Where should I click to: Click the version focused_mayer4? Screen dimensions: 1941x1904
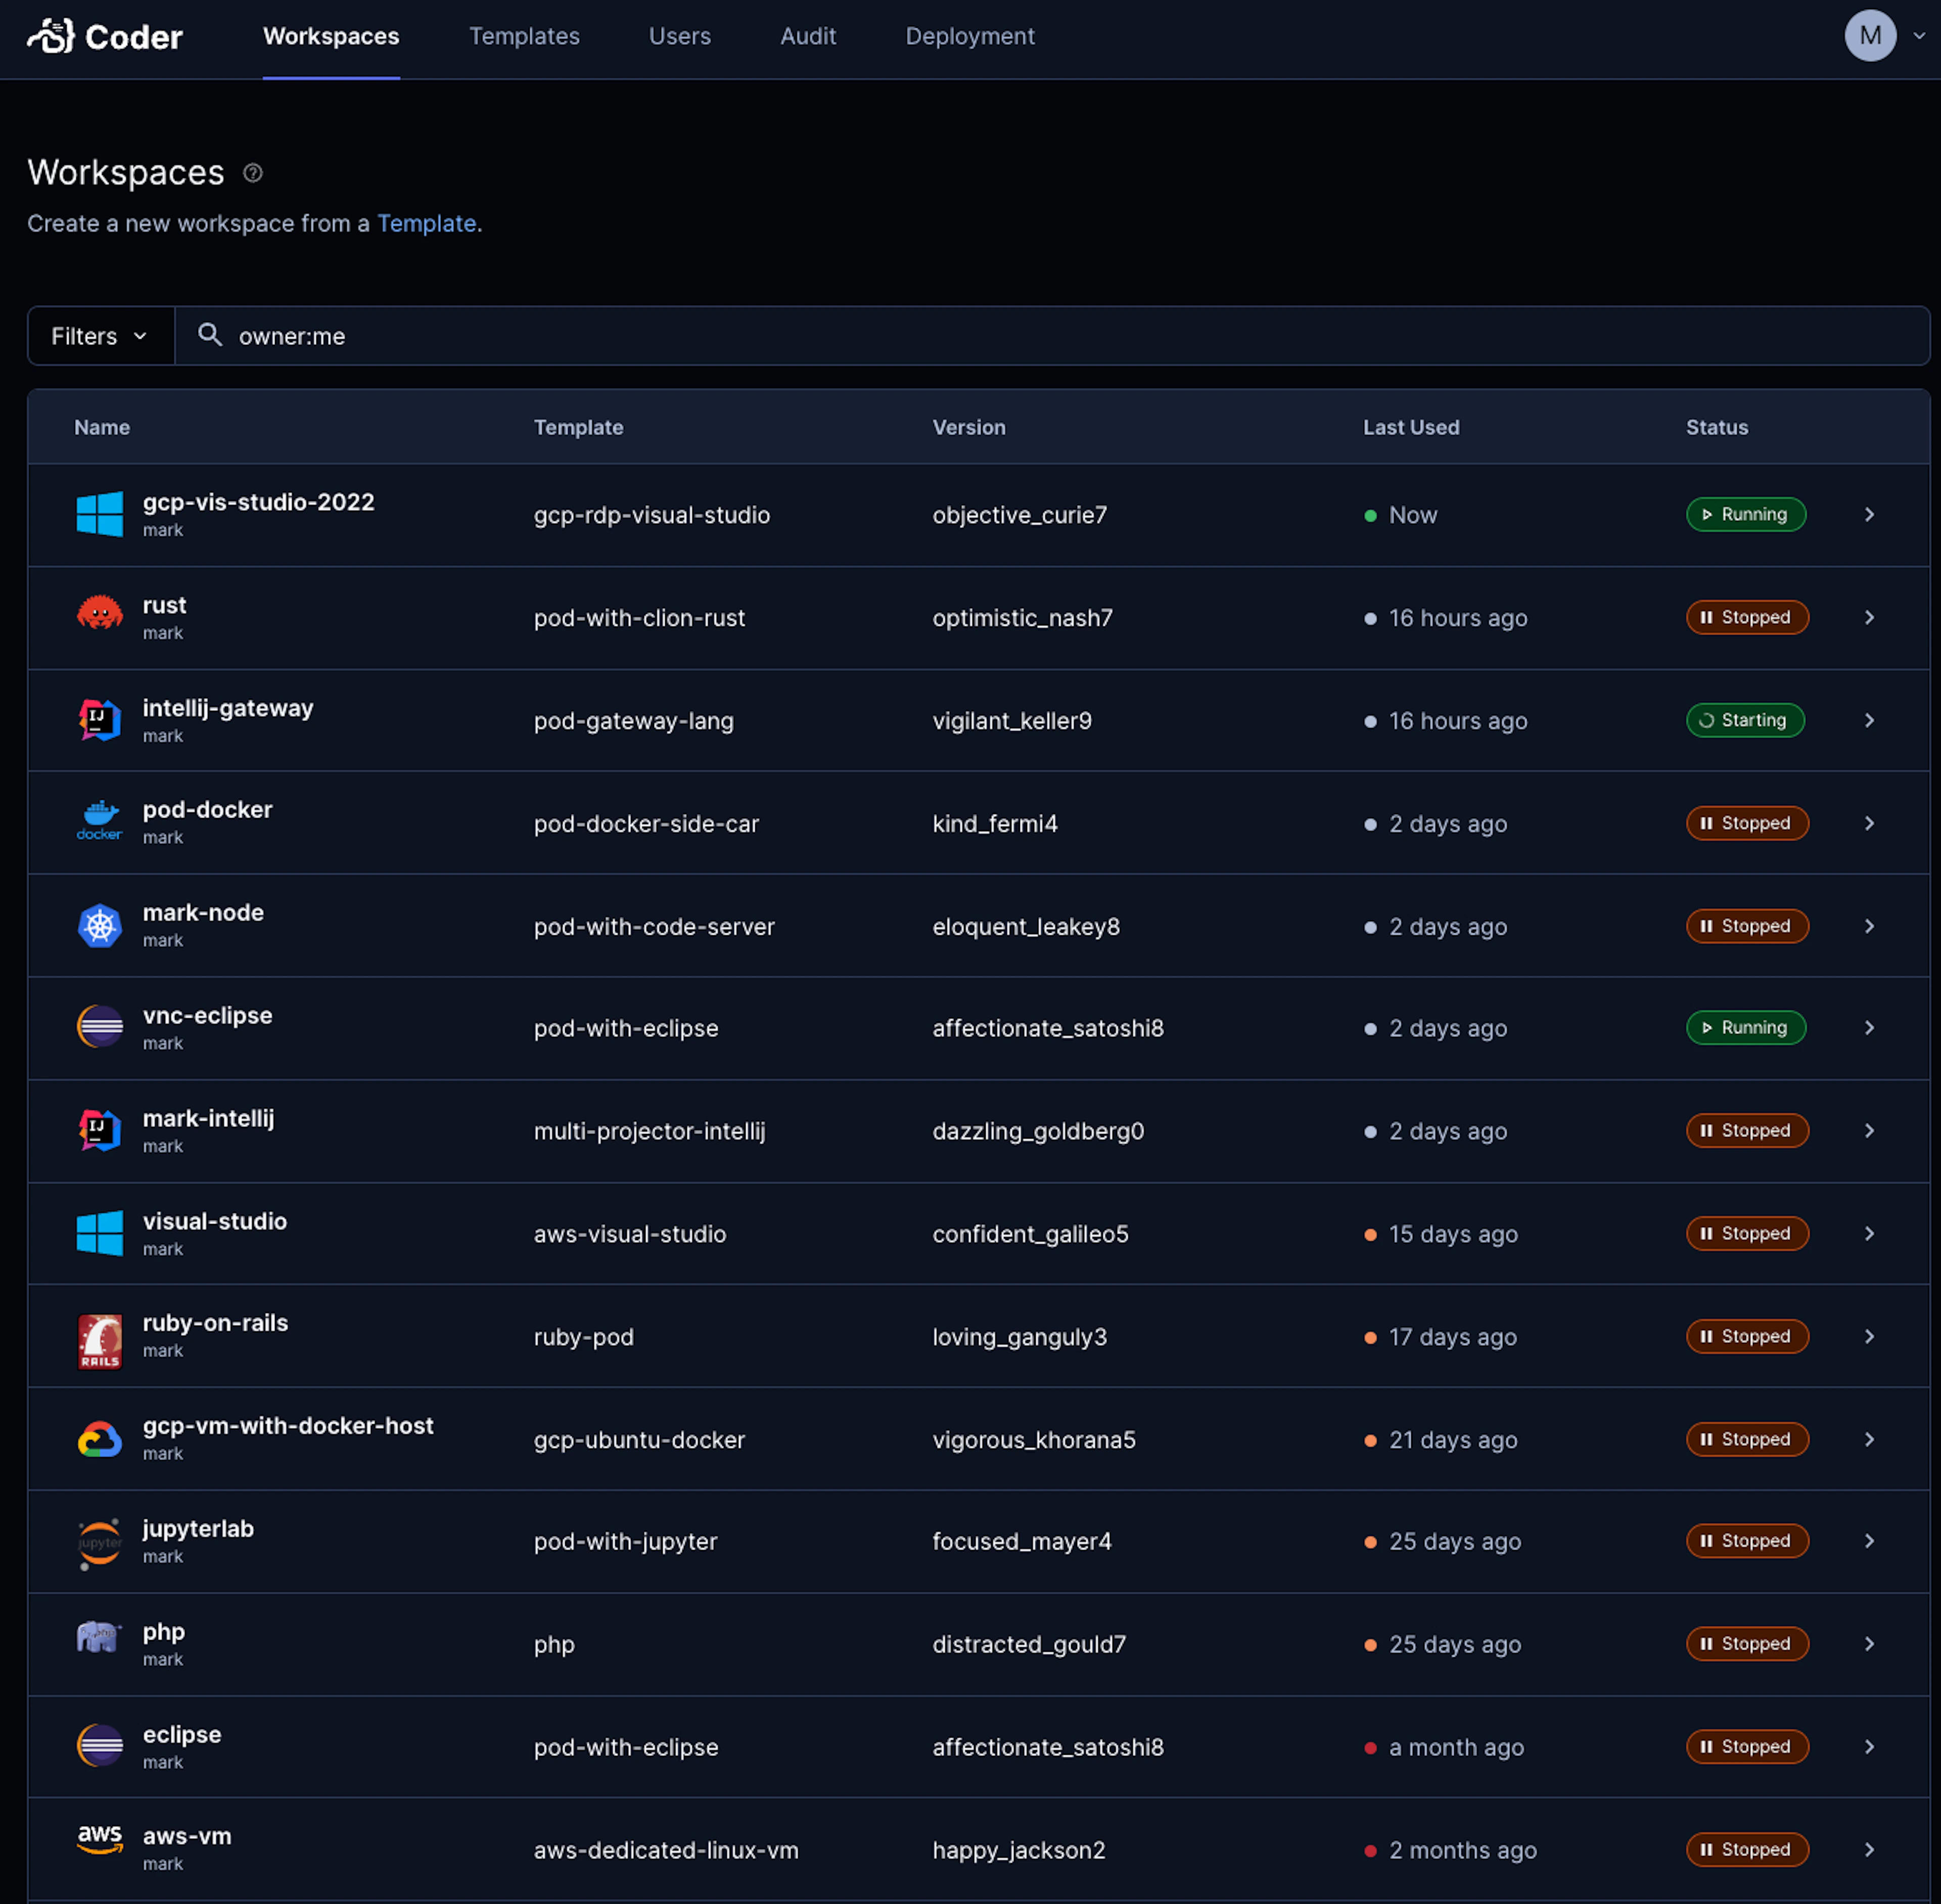(x=1021, y=1541)
